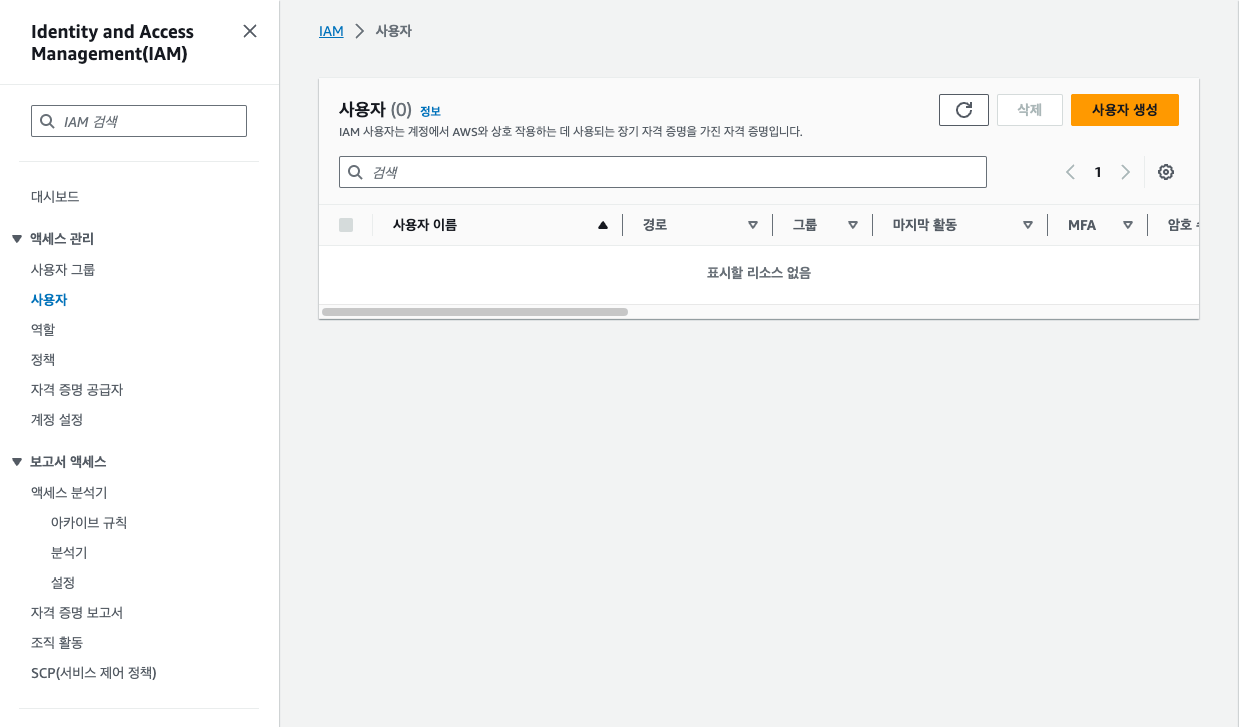Select 사용자 in sidebar navigation
This screenshot has width=1241, height=727.
(49, 300)
